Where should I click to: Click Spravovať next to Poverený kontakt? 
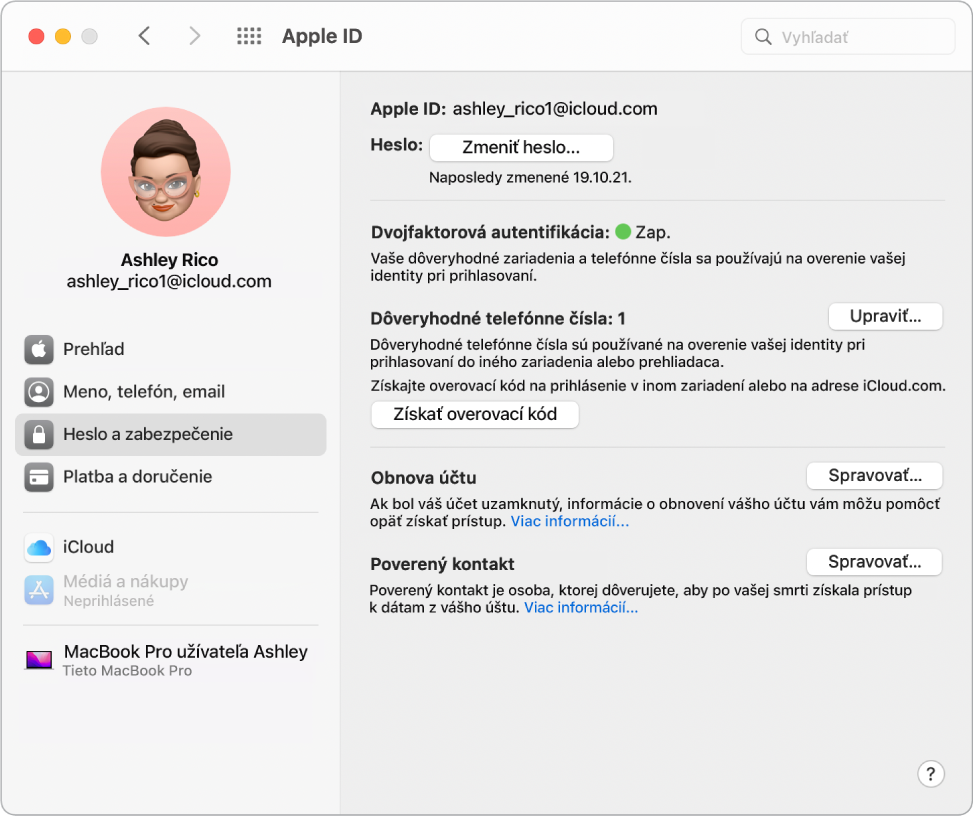[874, 561]
